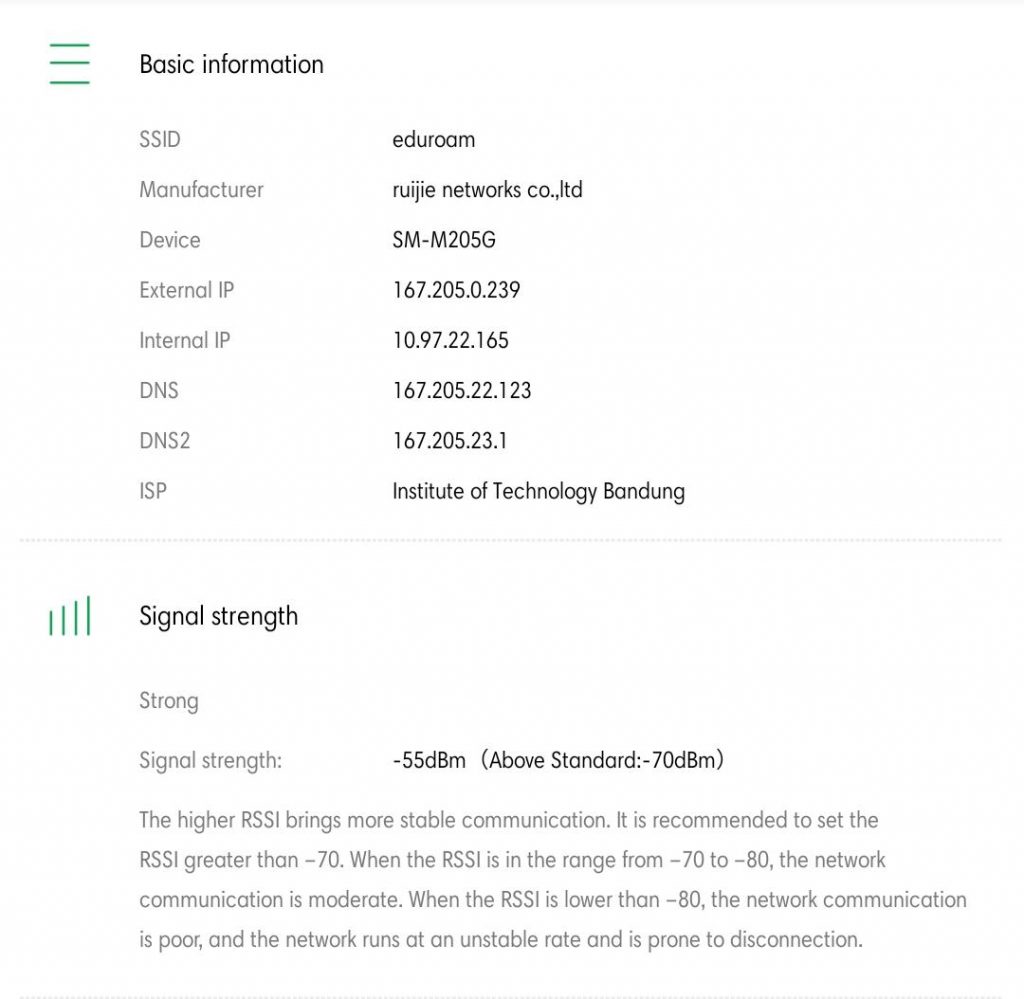This screenshot has width=1024, height=999.
Task: Select the External IP address 167.205.0.239
Action: coord(456,290)
